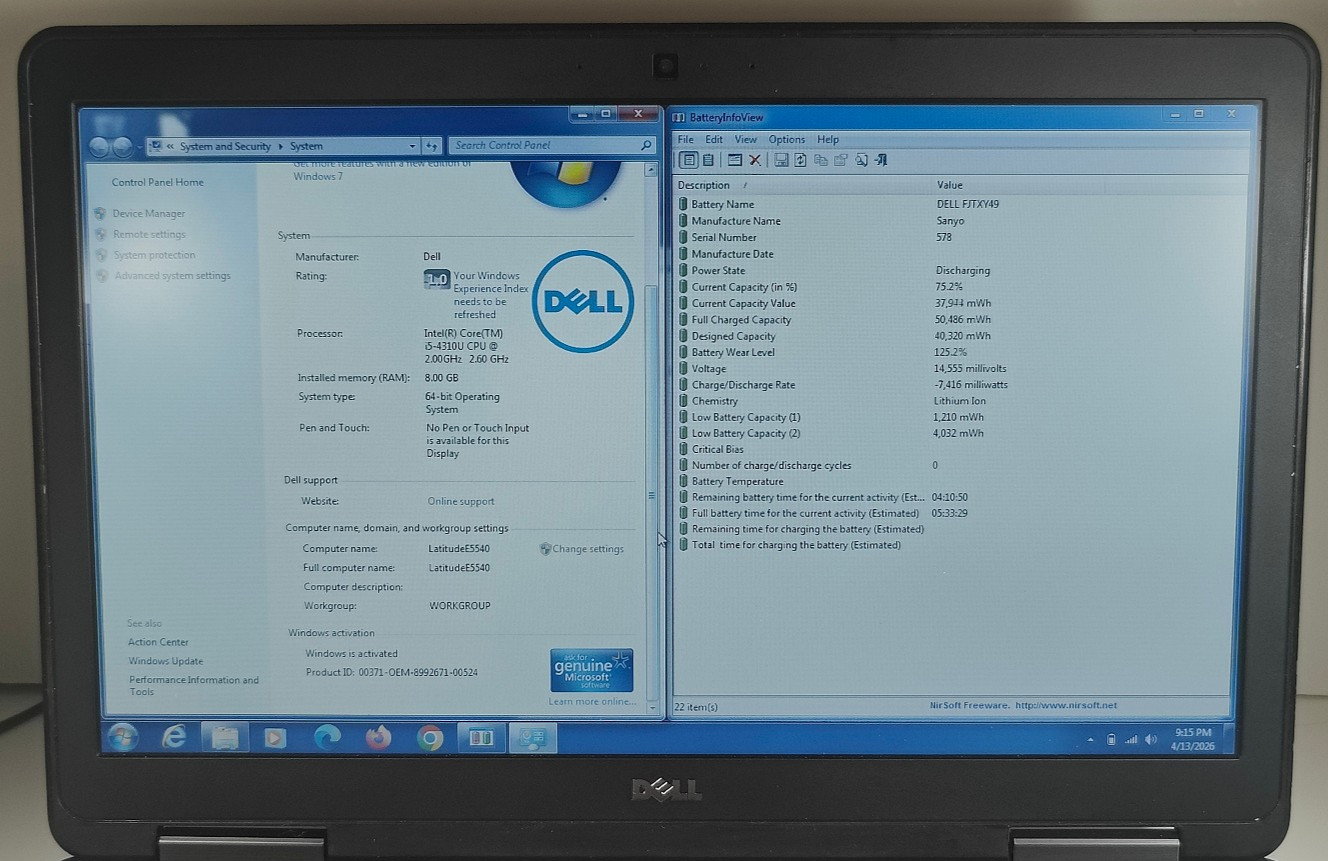Image resolution: width=1328 pixels, height=861 pixels.
Task: Click Change settings link
Action: point(588,549)
